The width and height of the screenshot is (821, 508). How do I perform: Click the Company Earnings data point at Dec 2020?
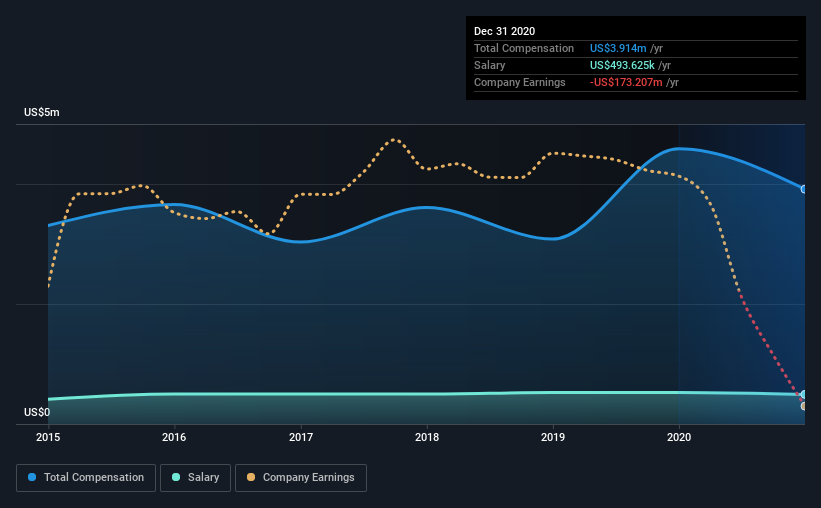tap(804, 406)
